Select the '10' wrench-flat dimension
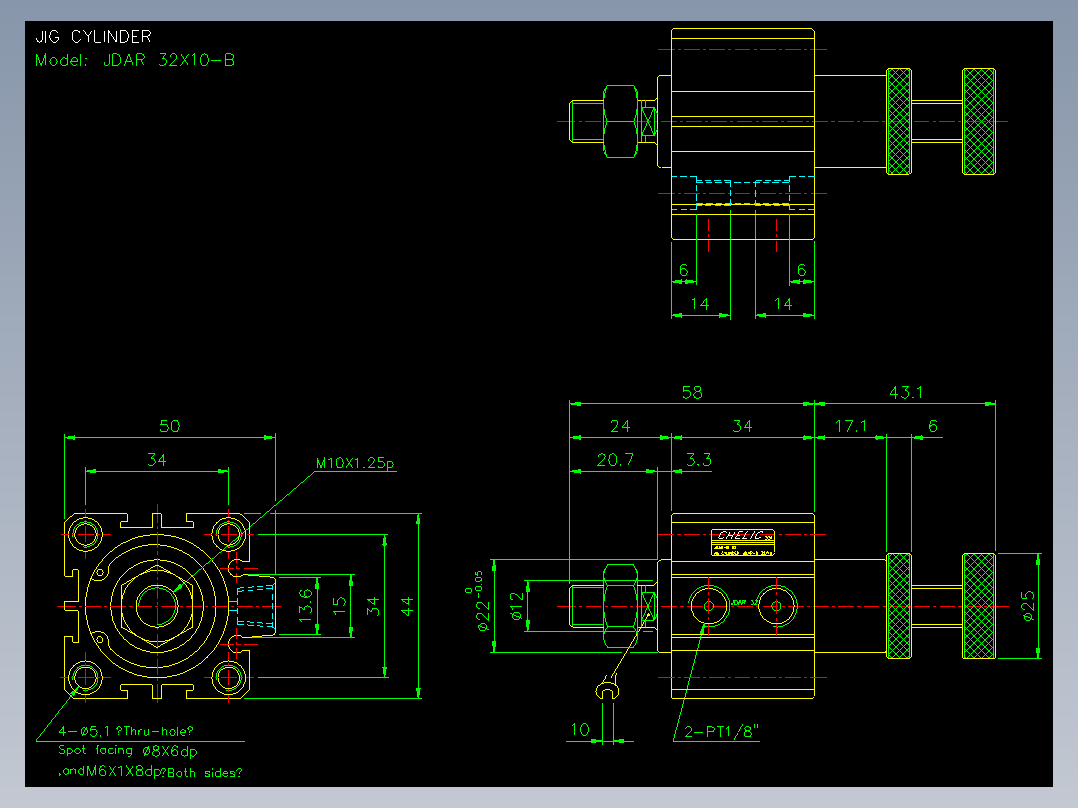 click(x=580, y=730)
